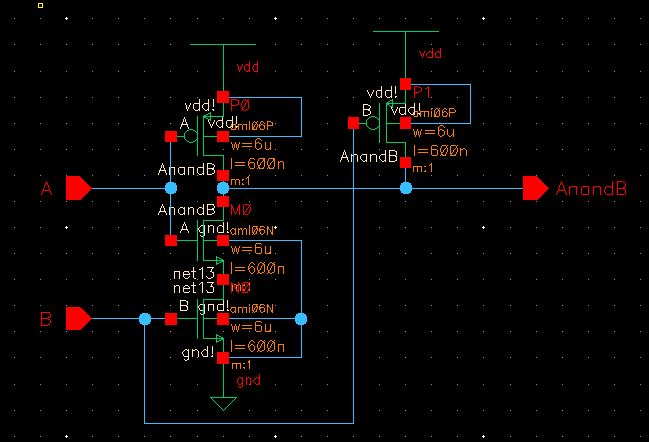Select the 'm:1' label below P1
This screenshot has width=649, height=442.
click(x=423, y=168)
